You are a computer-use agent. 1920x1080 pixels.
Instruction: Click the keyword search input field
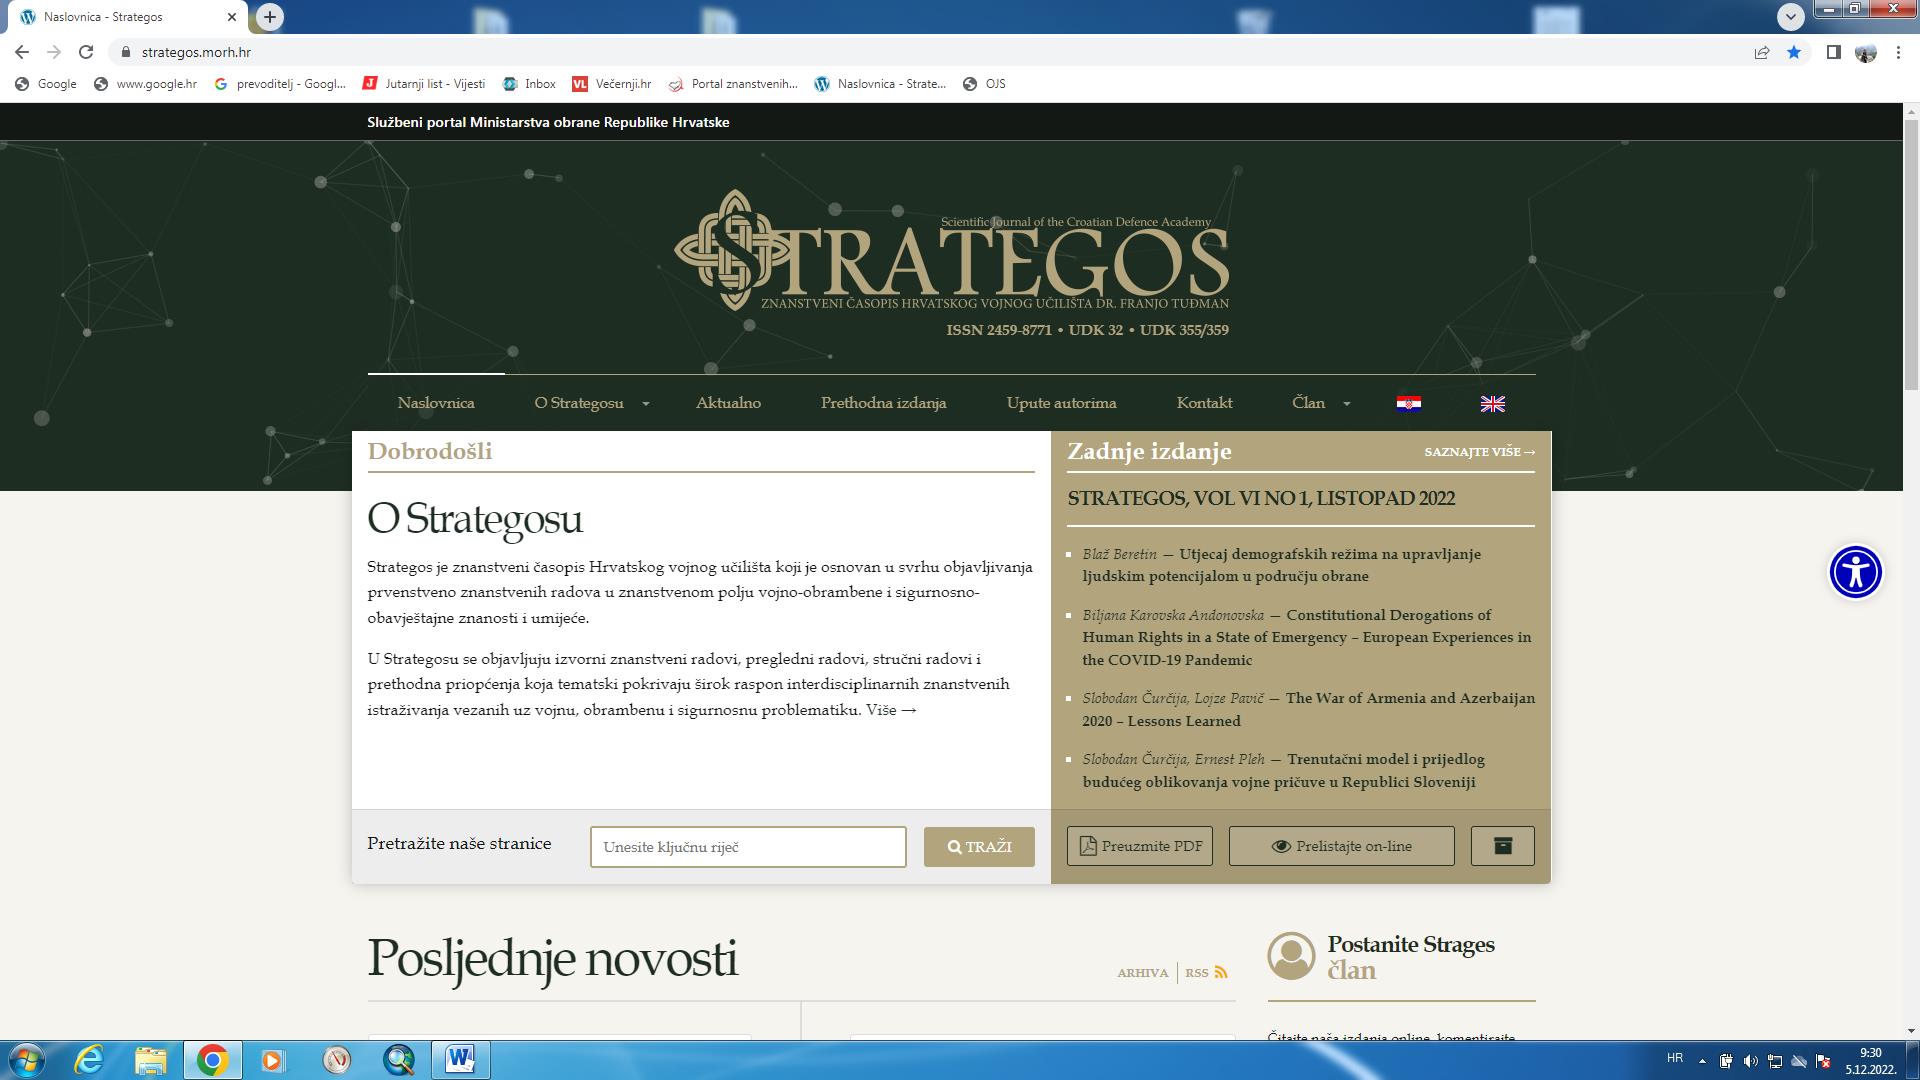748,847
